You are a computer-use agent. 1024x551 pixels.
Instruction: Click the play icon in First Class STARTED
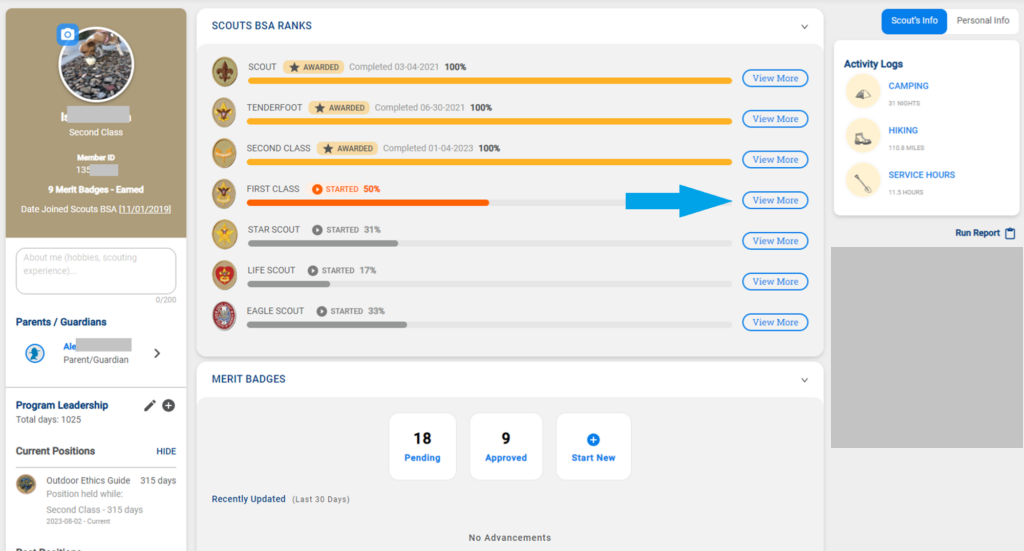coord(317,189)
